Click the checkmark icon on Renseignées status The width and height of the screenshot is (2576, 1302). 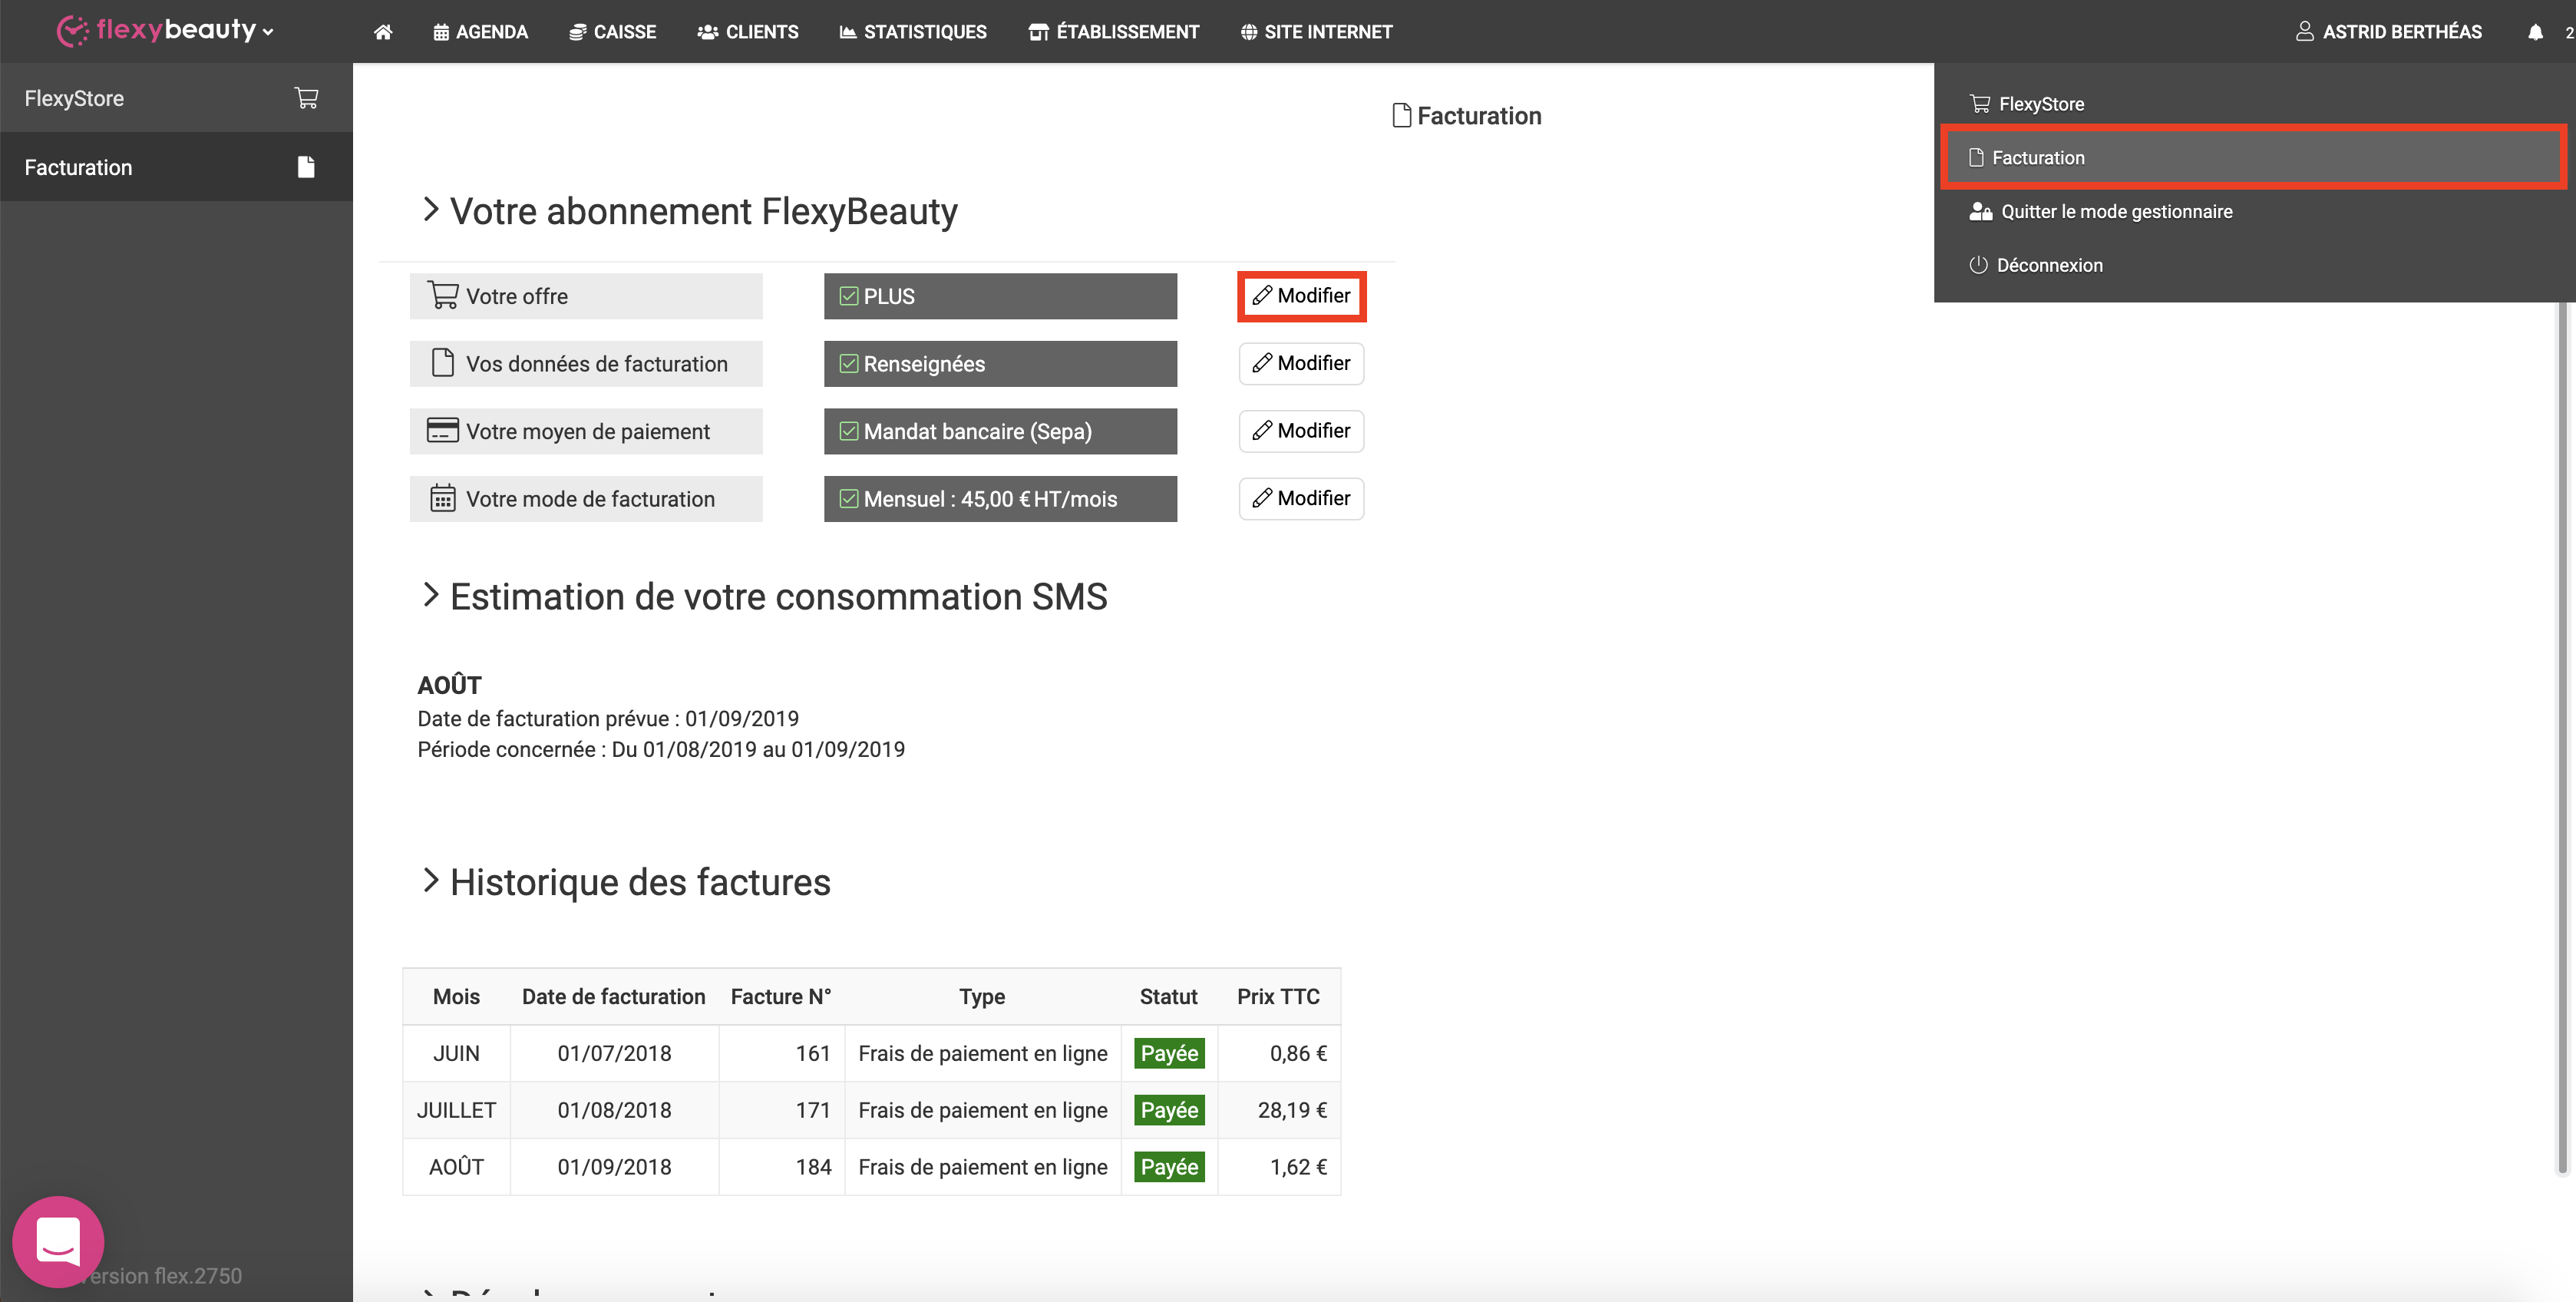pyautogui.click(x=848, y=364)
